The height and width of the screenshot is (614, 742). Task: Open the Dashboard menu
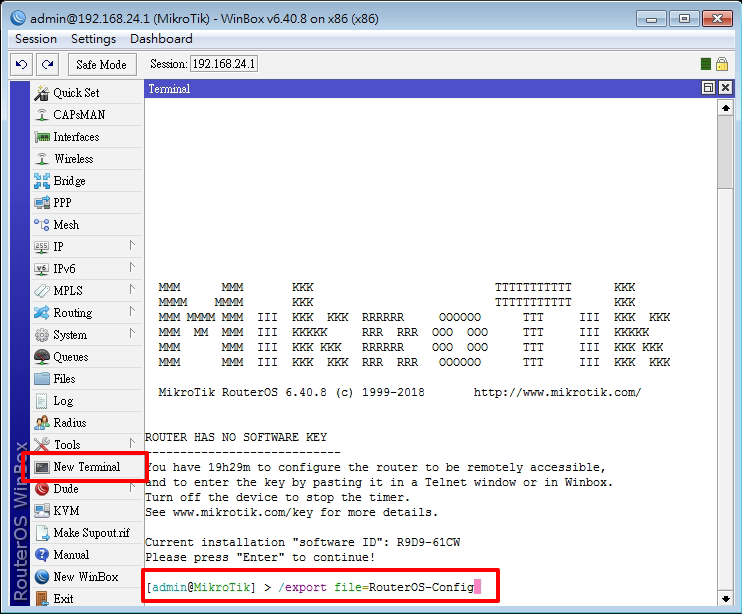tap(161, 39)
